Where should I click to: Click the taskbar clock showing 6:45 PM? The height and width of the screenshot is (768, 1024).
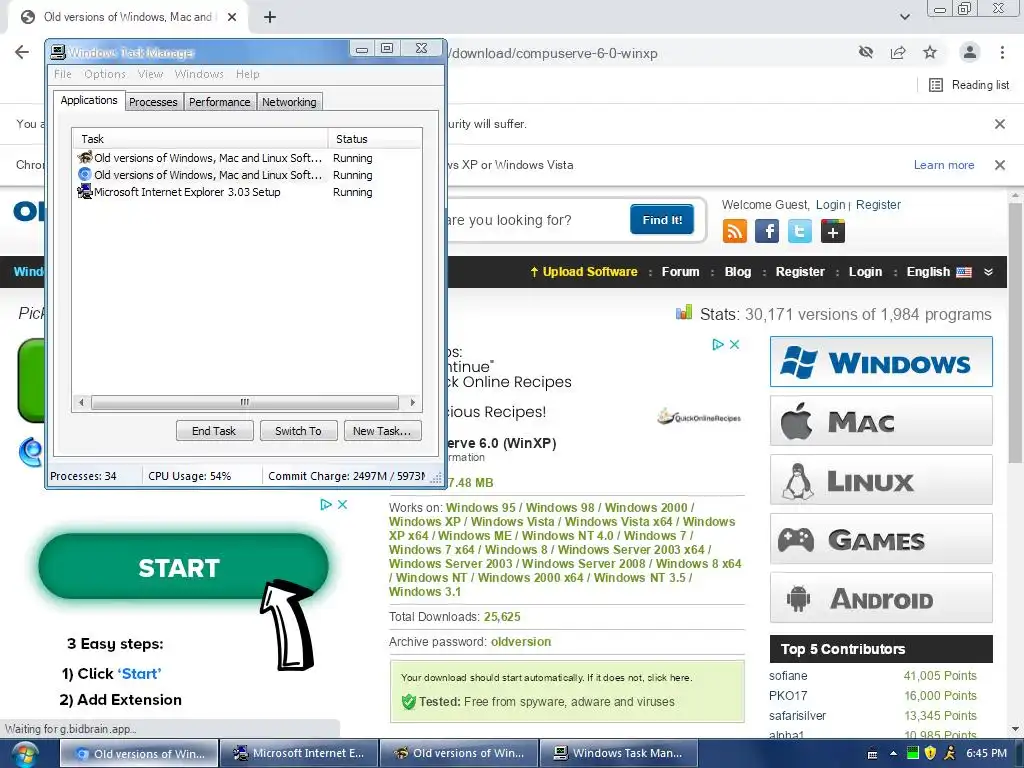(x=987, y=753)
